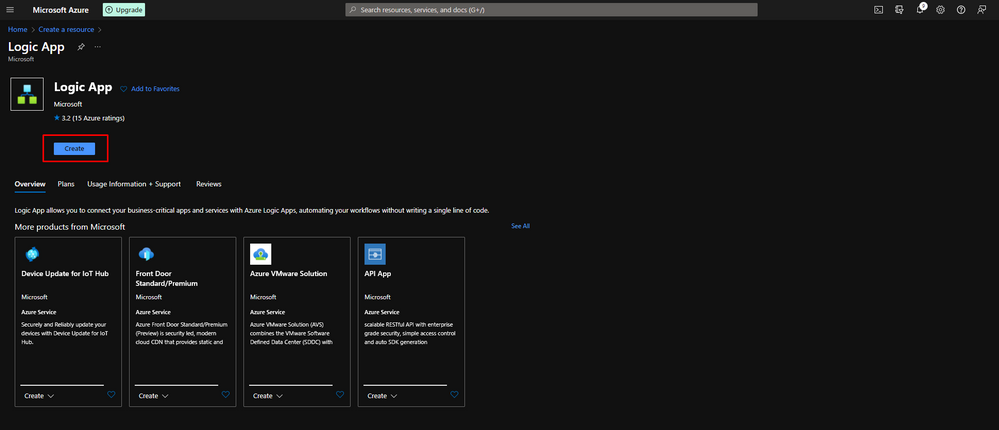This screenshot has width=999, height=430.
Task: Open the Feedback icon in top bar
Action: [982, 10]
